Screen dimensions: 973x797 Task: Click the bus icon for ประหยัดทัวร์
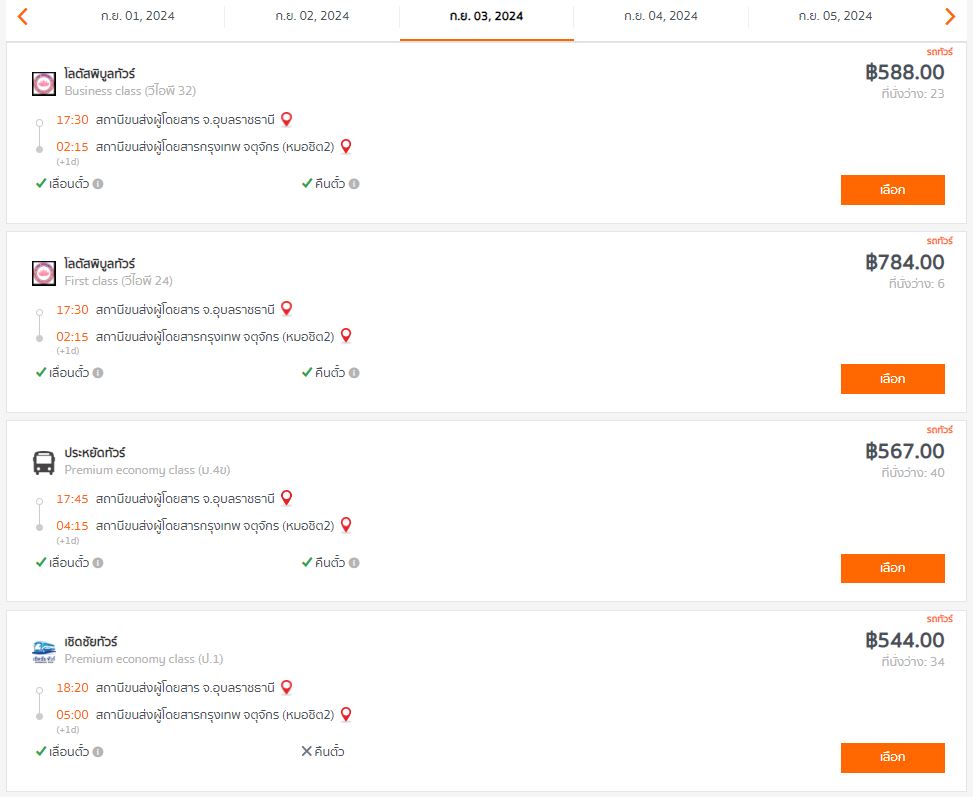pos(44,462)
